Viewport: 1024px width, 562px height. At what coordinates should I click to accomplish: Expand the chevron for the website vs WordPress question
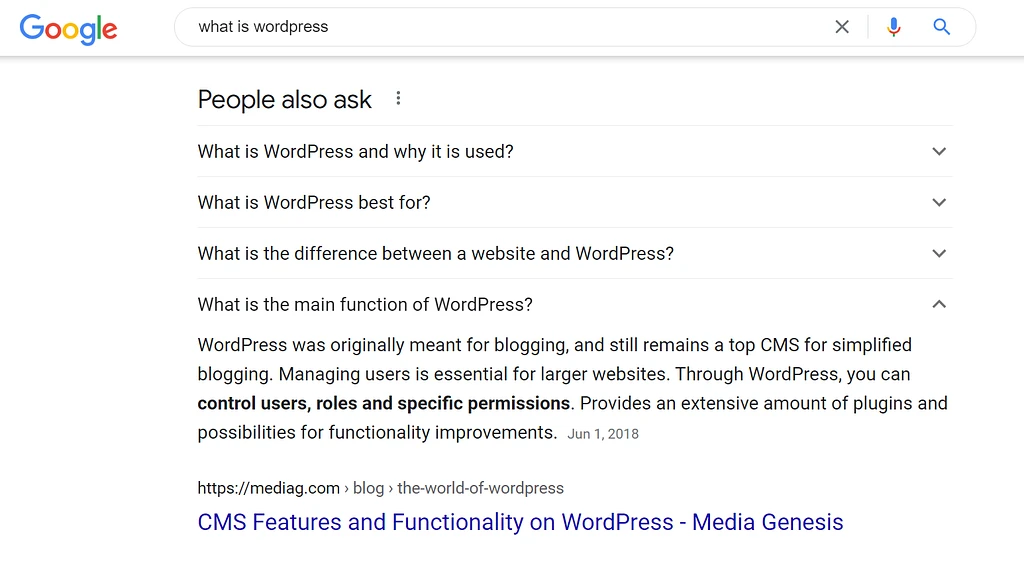click(938, 254)
